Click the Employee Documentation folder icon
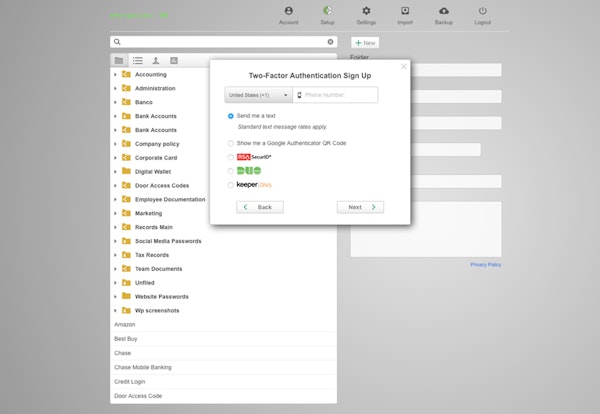The height and width of the screenshot is (414, 600). (x=126, y=199)
